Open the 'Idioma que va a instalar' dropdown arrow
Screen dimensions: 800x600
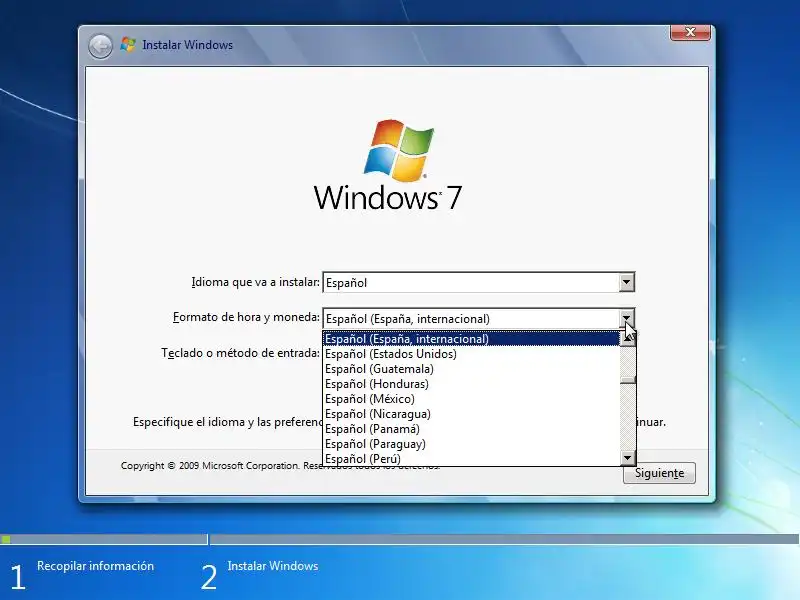627,282
